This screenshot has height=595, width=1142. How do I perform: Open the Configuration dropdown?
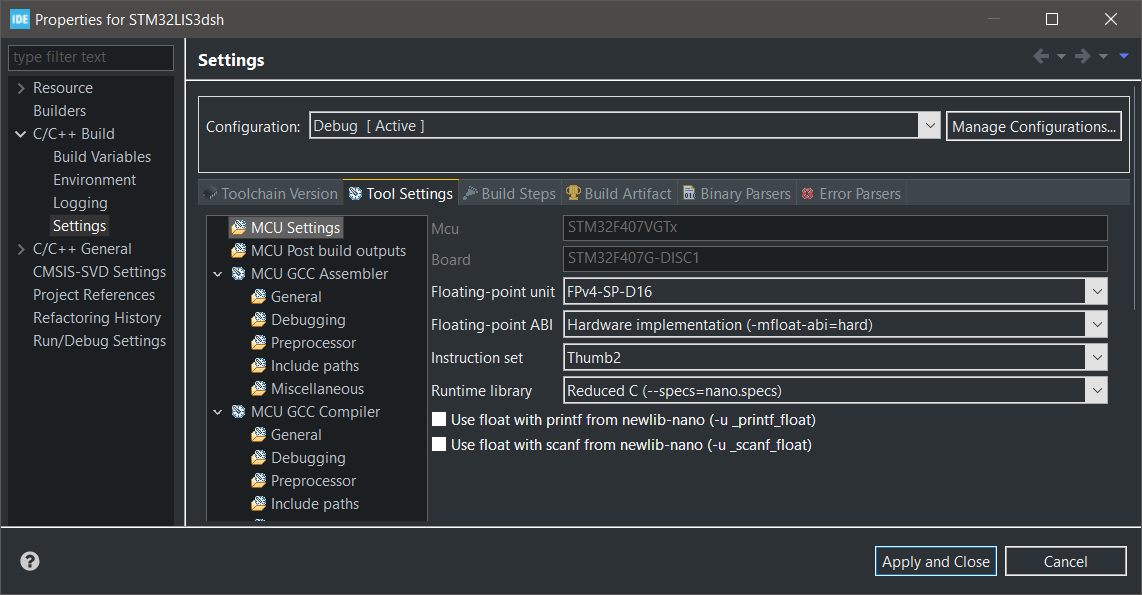(930, 125)
